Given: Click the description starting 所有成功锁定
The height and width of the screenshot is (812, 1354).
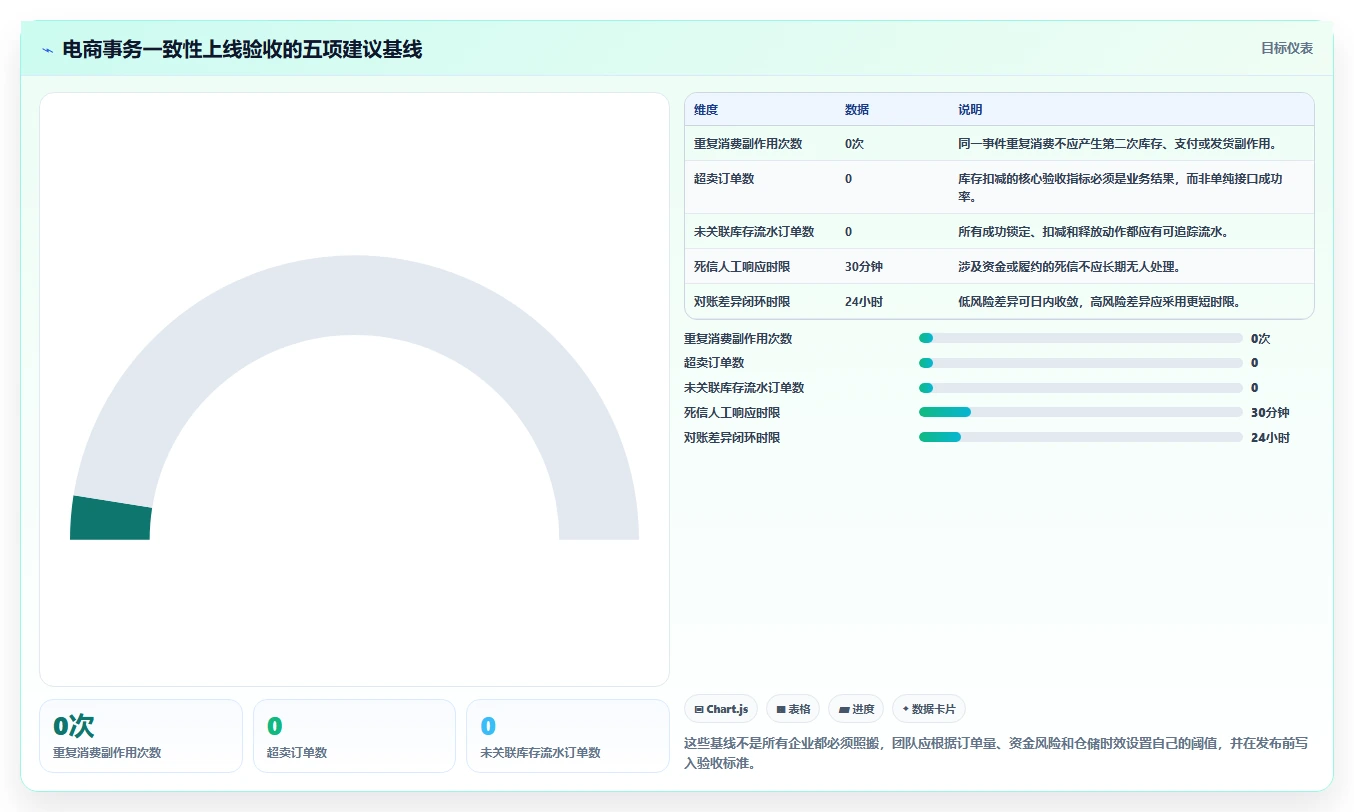Looking at the screenshot, I should [x=1093, y=232].
